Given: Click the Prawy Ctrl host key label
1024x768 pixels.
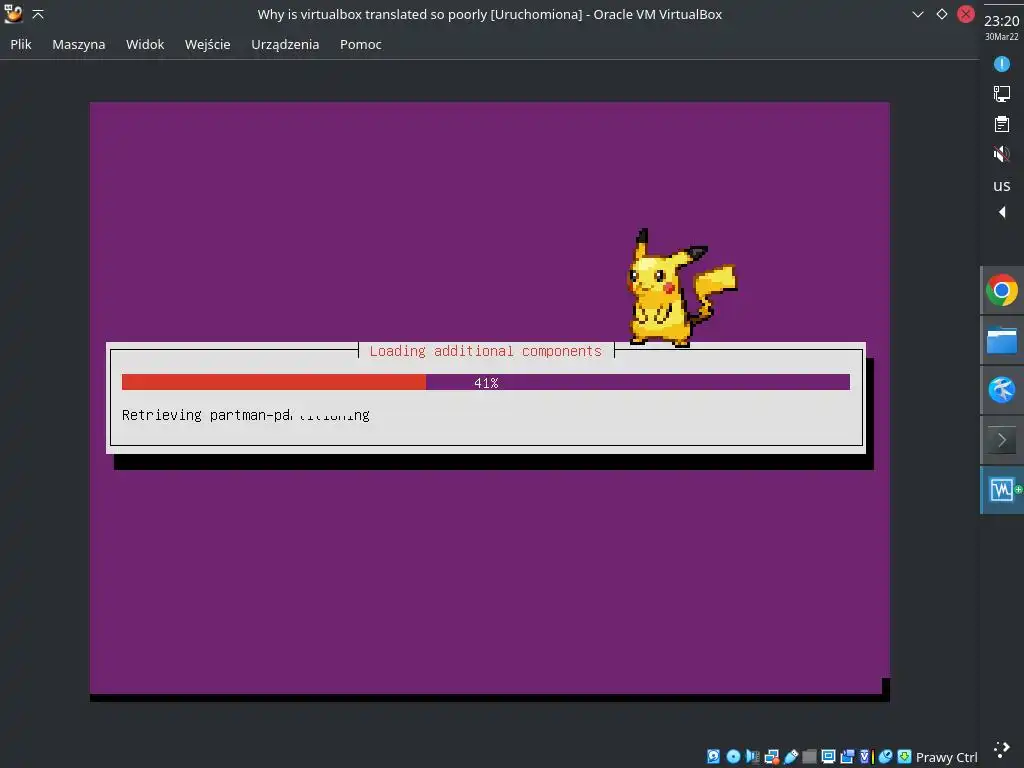Looking at the screenshot, I should [946, 757].
